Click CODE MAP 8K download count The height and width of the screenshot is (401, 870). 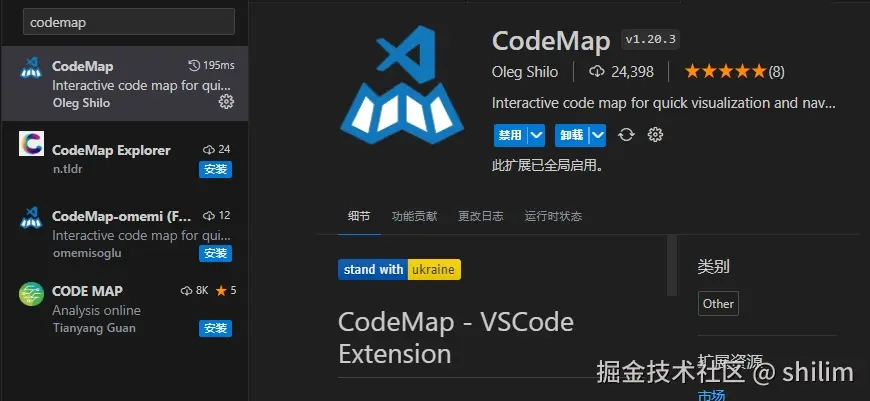point(195,290)
